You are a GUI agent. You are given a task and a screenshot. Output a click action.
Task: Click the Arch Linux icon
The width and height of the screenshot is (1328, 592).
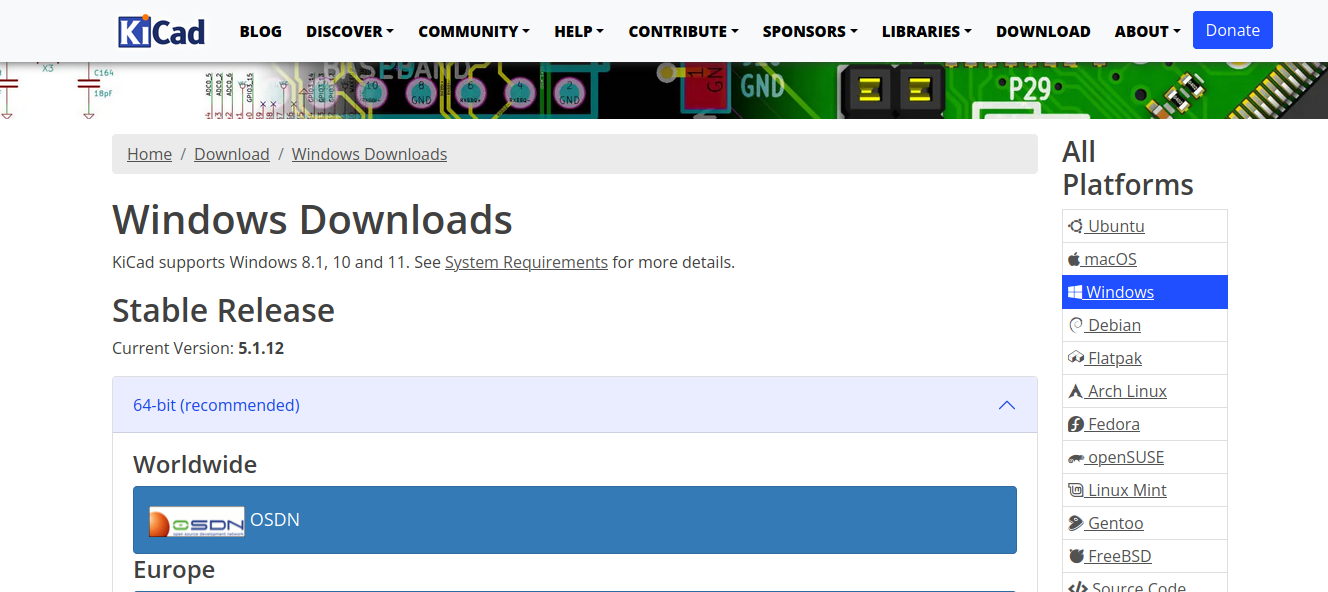pyautogui.click(x=1076, y=391)
